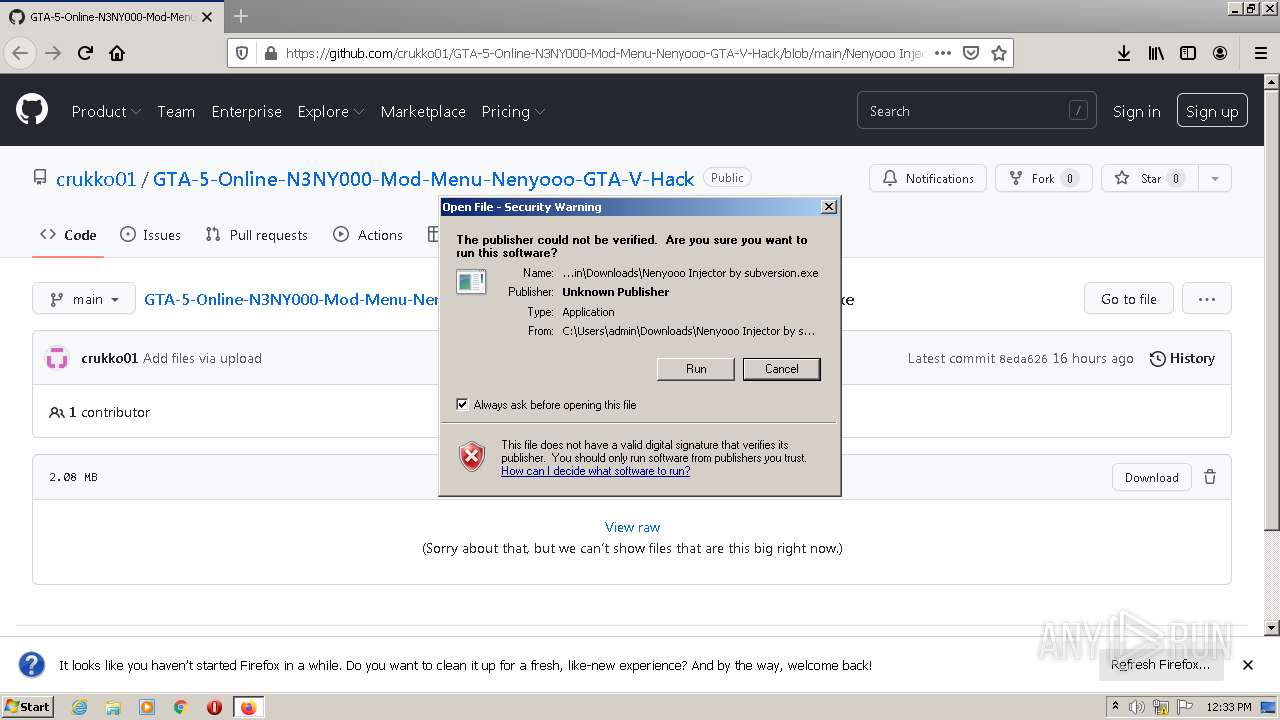Viewport: 1280px width, 720px height.
Task: Switch to the Code tab
Action: click(68, 235)
